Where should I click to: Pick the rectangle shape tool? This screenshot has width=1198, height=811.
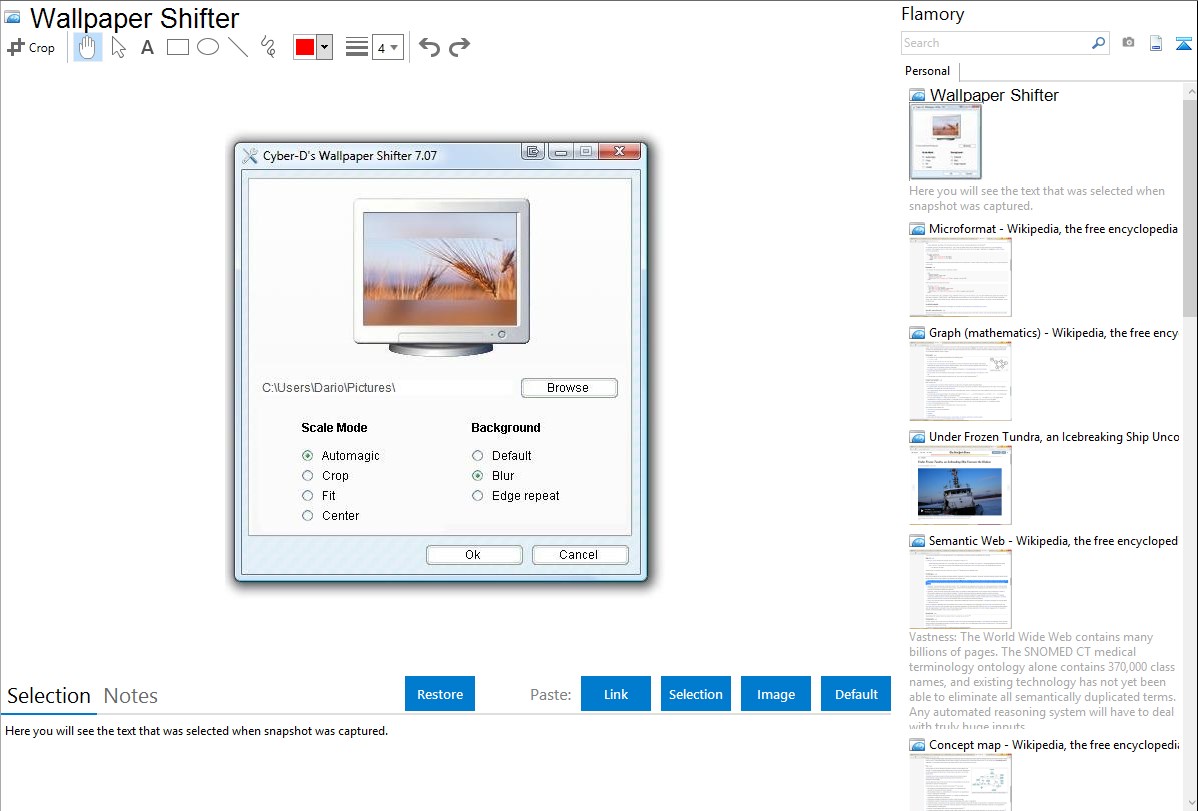[177, 47]
